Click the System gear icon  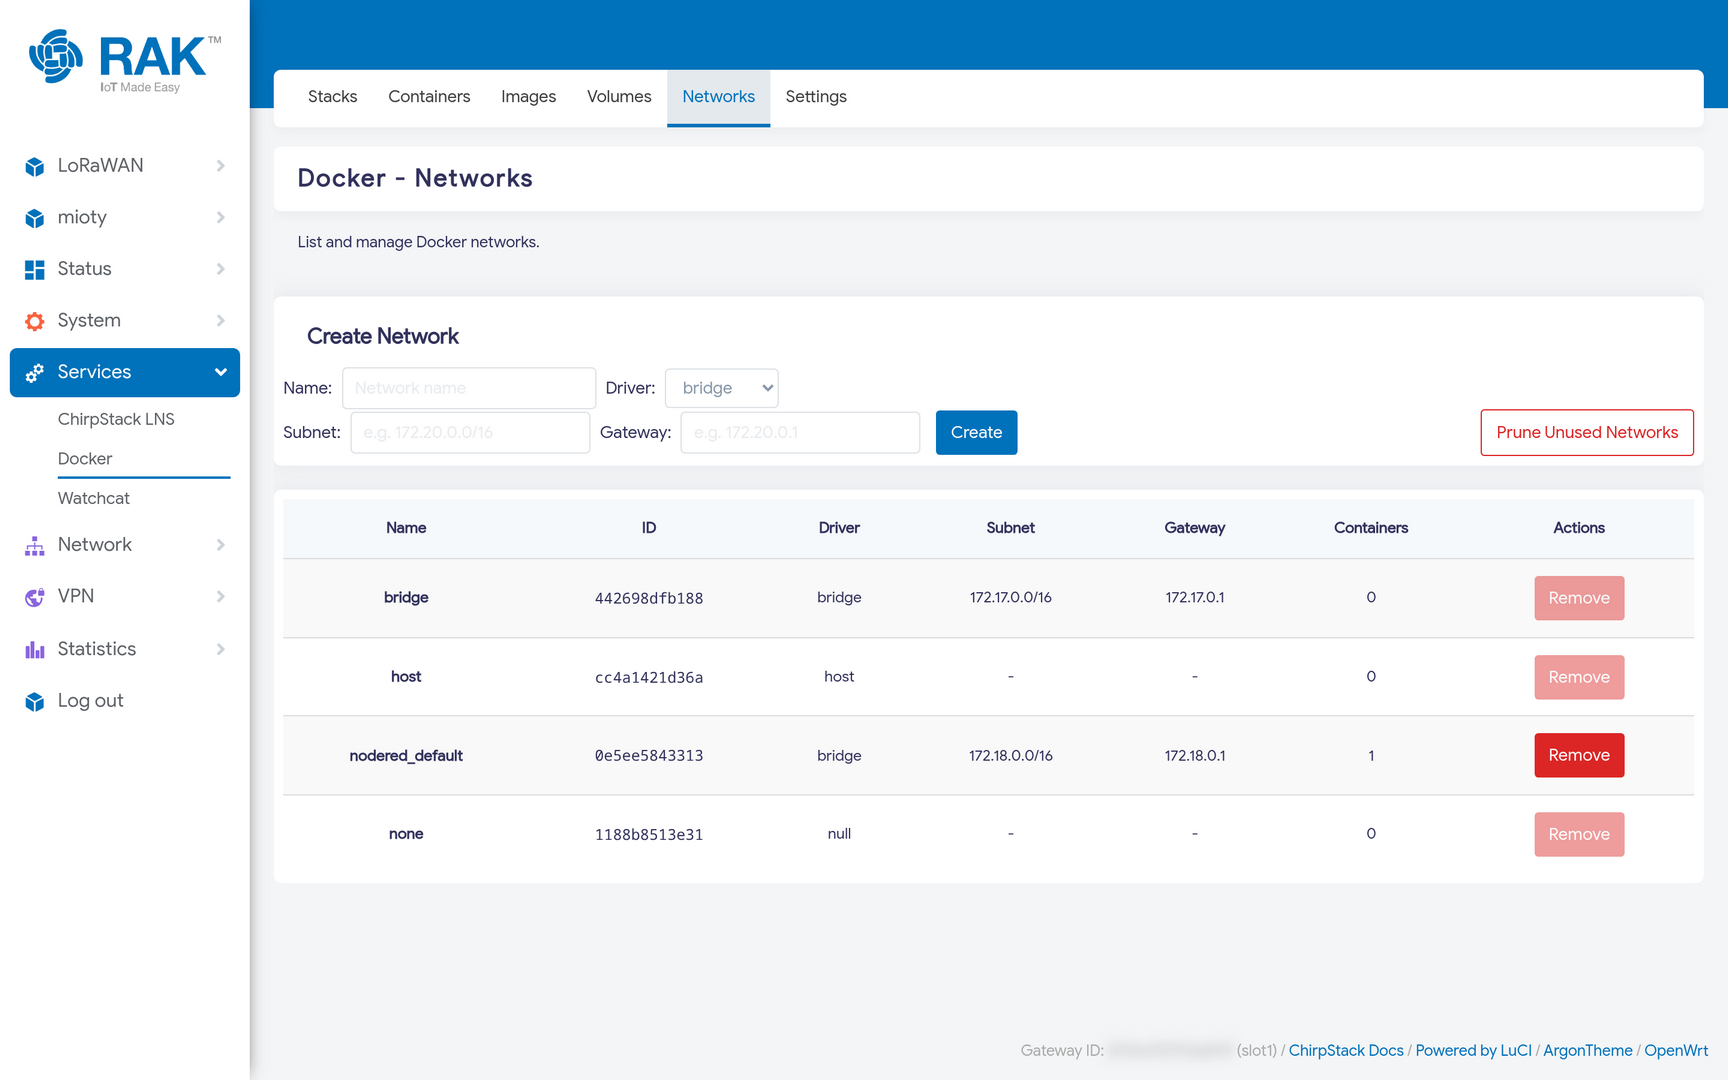tap(35, 321)
